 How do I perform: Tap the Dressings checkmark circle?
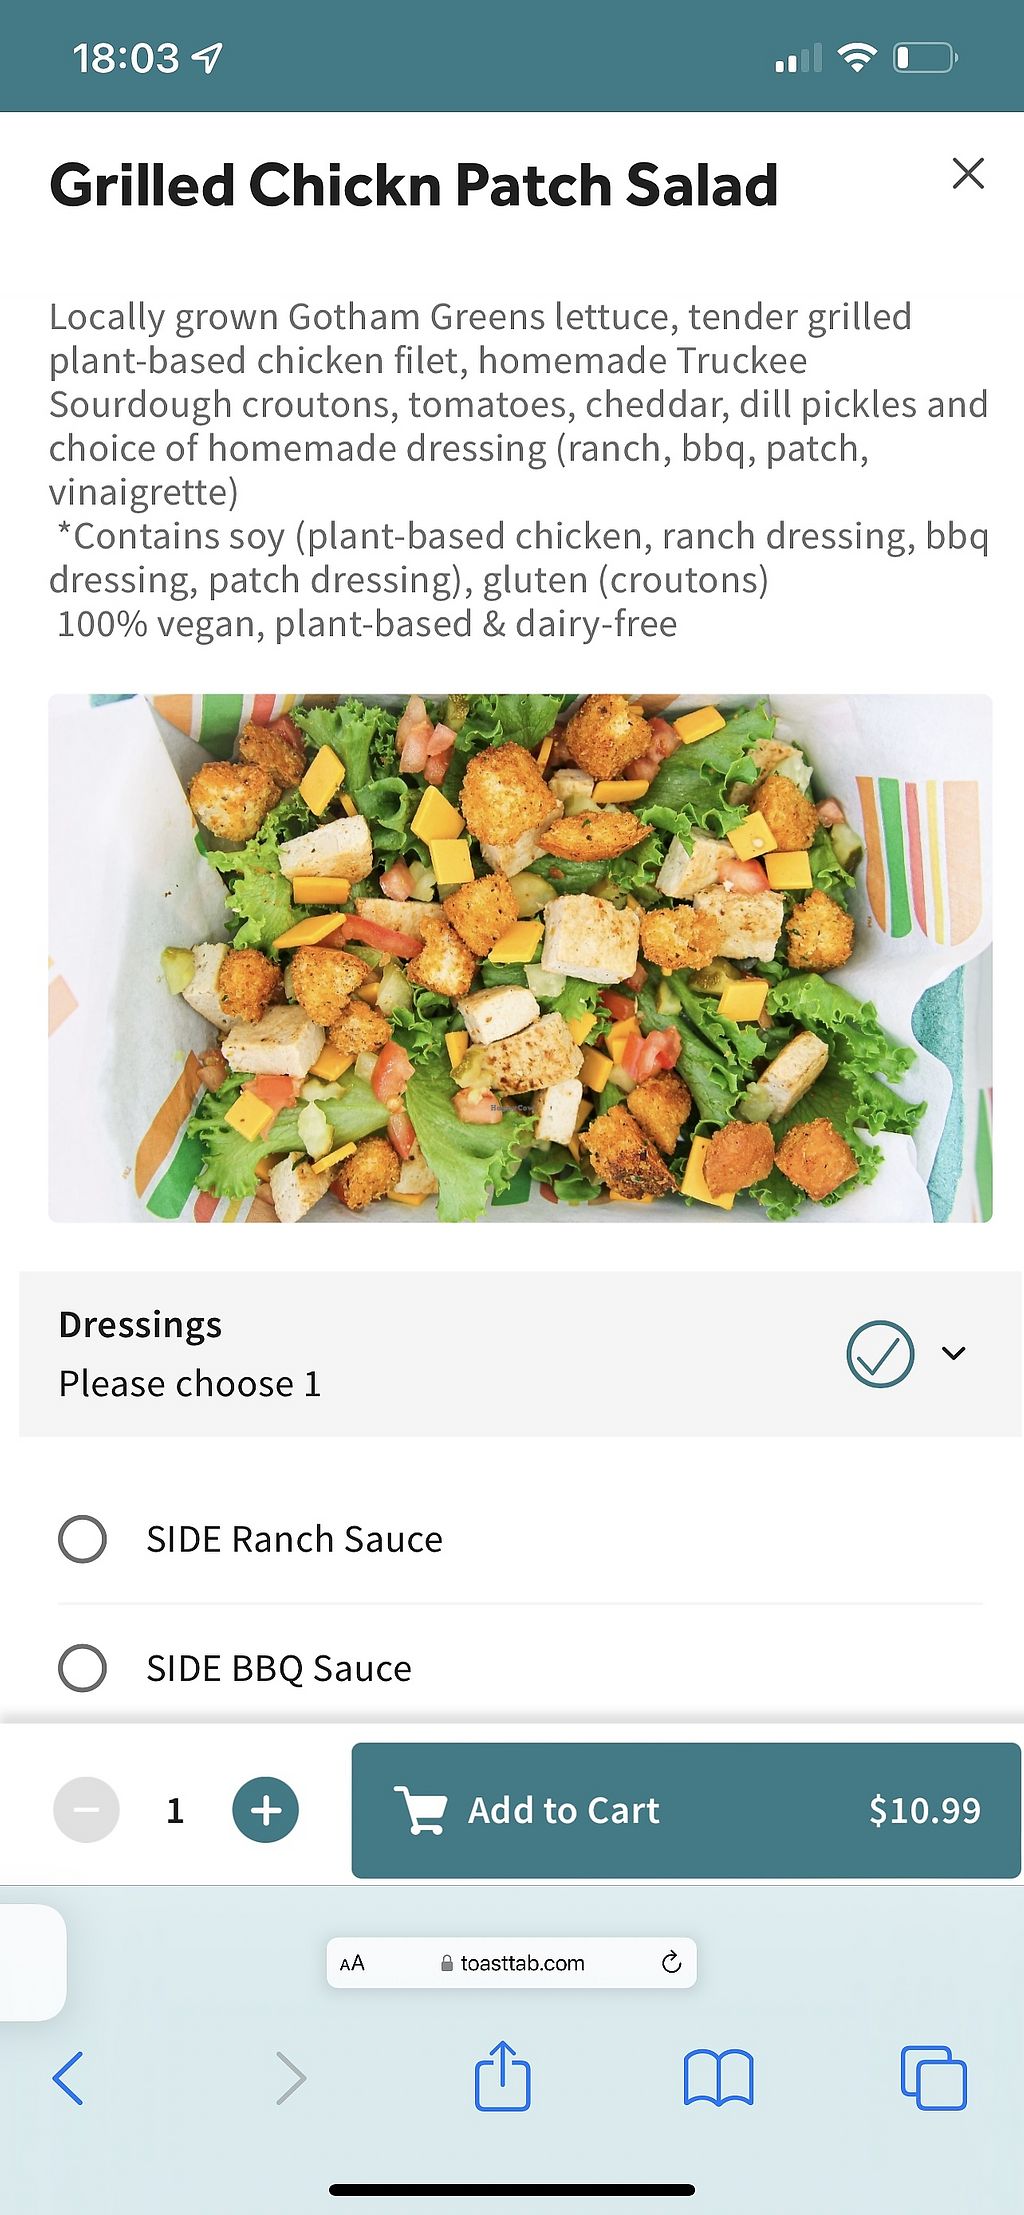(x=880, y=1354)
